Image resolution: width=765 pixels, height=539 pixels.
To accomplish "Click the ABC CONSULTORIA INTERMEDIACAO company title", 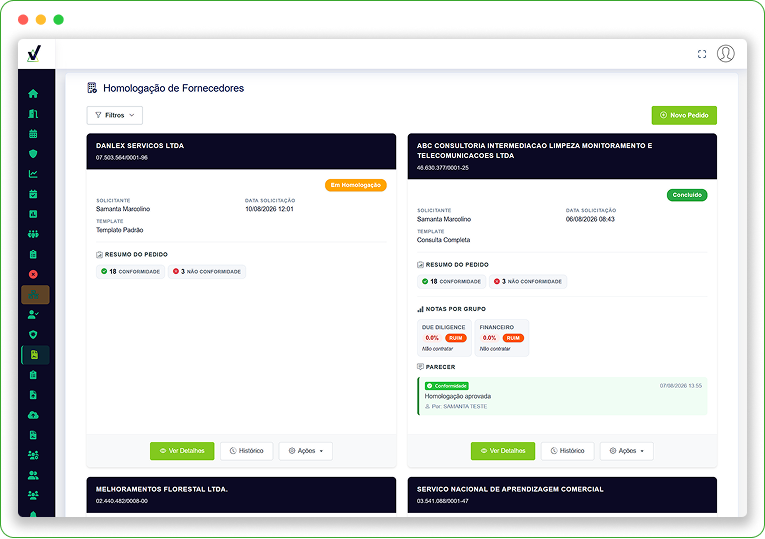I will coord(534,150).
